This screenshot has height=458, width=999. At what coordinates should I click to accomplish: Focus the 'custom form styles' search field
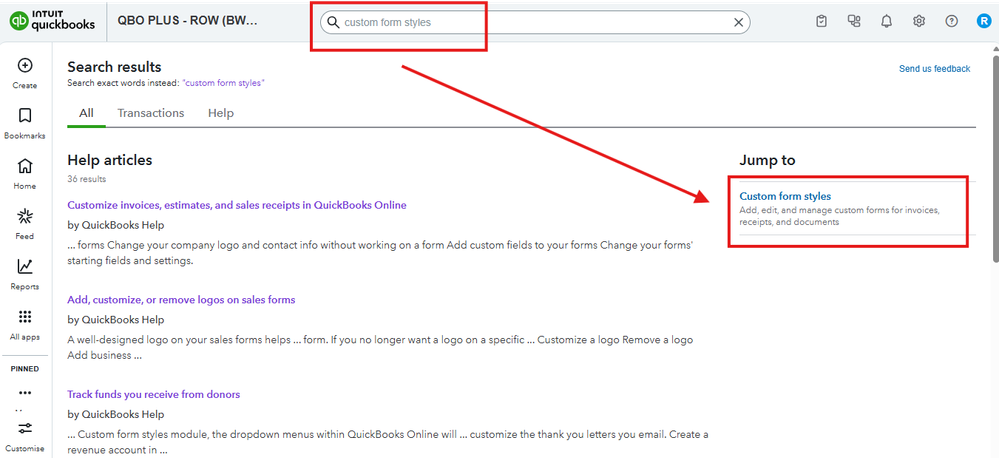tap(535, 22)
